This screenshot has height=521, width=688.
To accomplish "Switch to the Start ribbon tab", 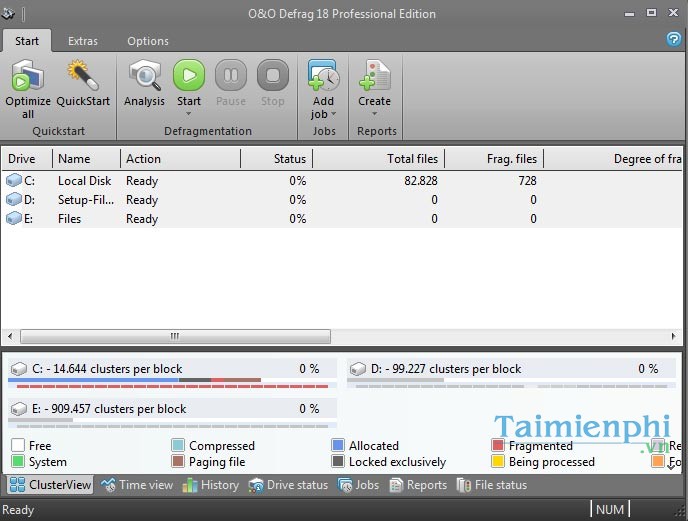I will point(27,41).
